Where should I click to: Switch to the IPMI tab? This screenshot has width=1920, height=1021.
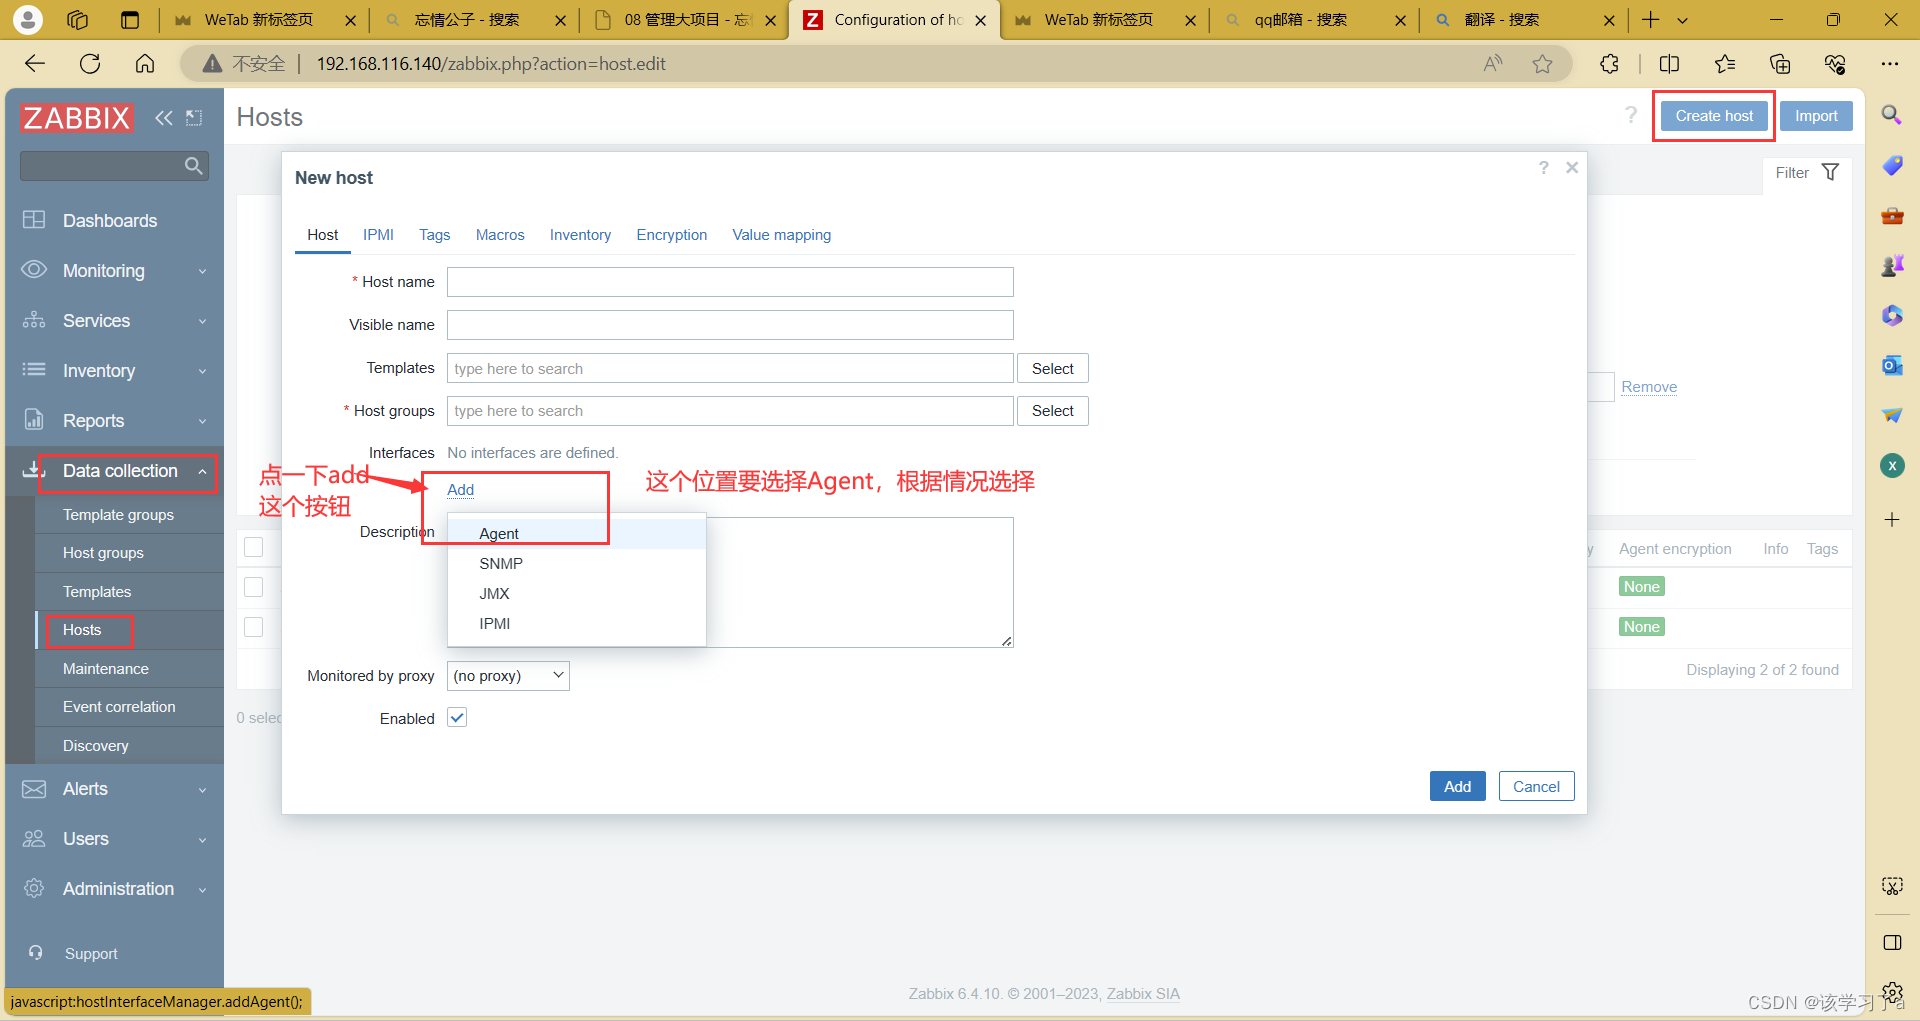point(378,235)
